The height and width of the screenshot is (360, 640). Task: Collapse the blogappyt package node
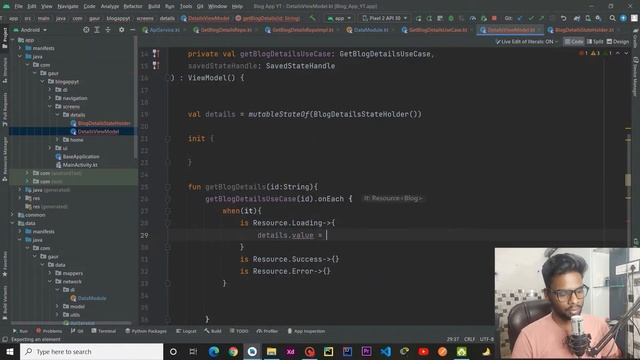pyautogui.click(x=42, y=82)
